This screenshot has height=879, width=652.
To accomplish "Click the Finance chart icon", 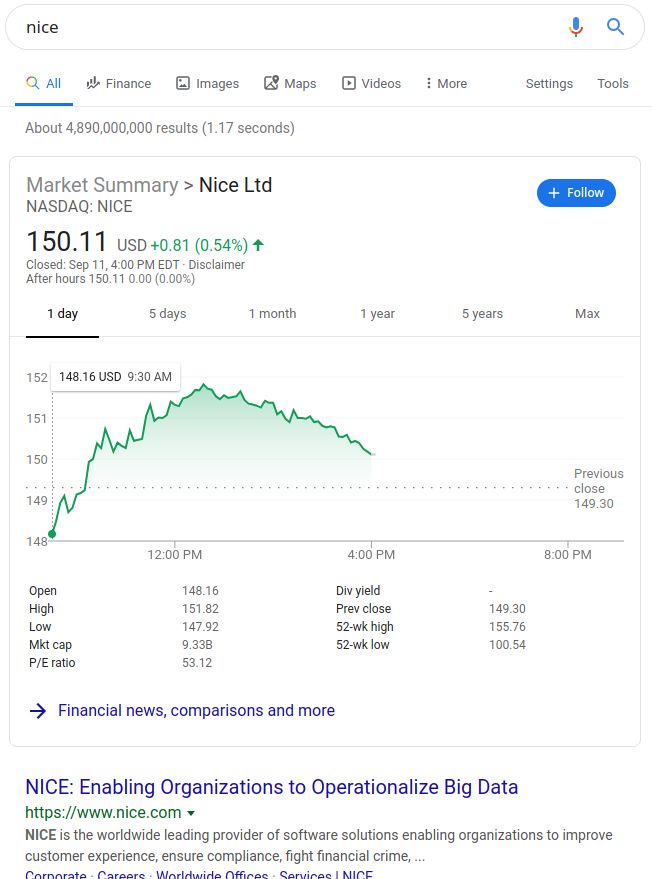I will click(93, 83).
